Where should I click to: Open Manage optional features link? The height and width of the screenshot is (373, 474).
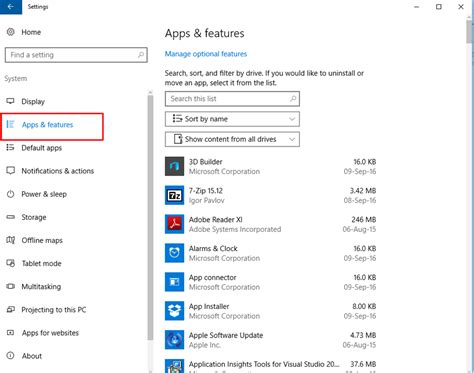(206, 54)
